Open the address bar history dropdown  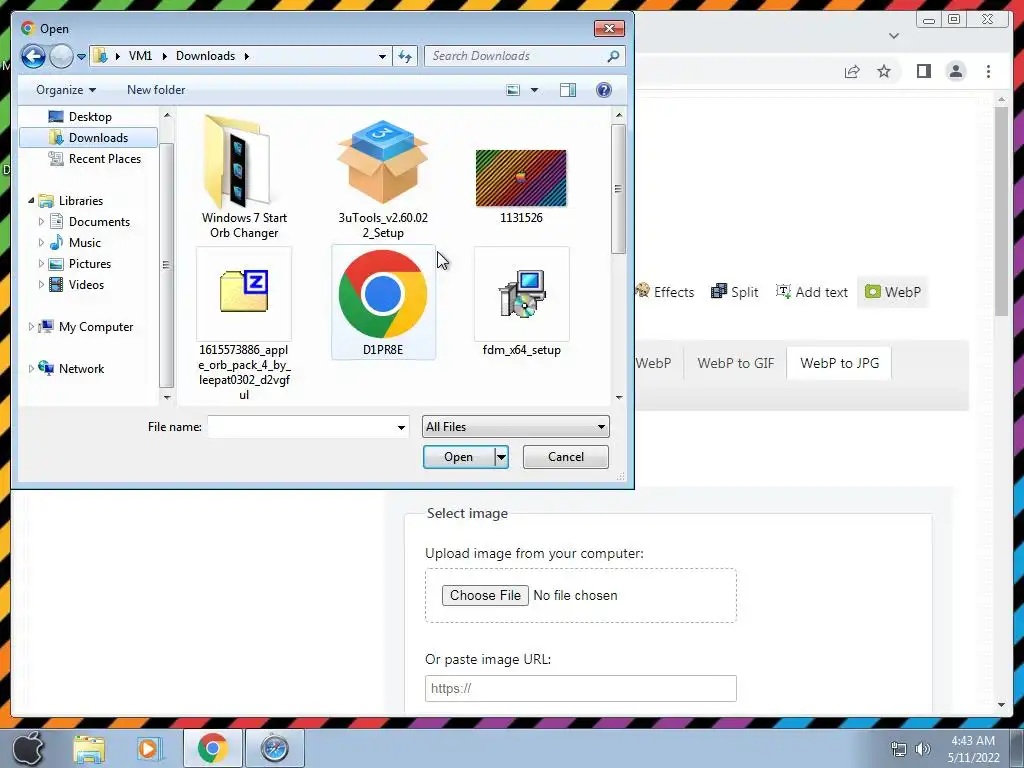[x=383, y=56]
